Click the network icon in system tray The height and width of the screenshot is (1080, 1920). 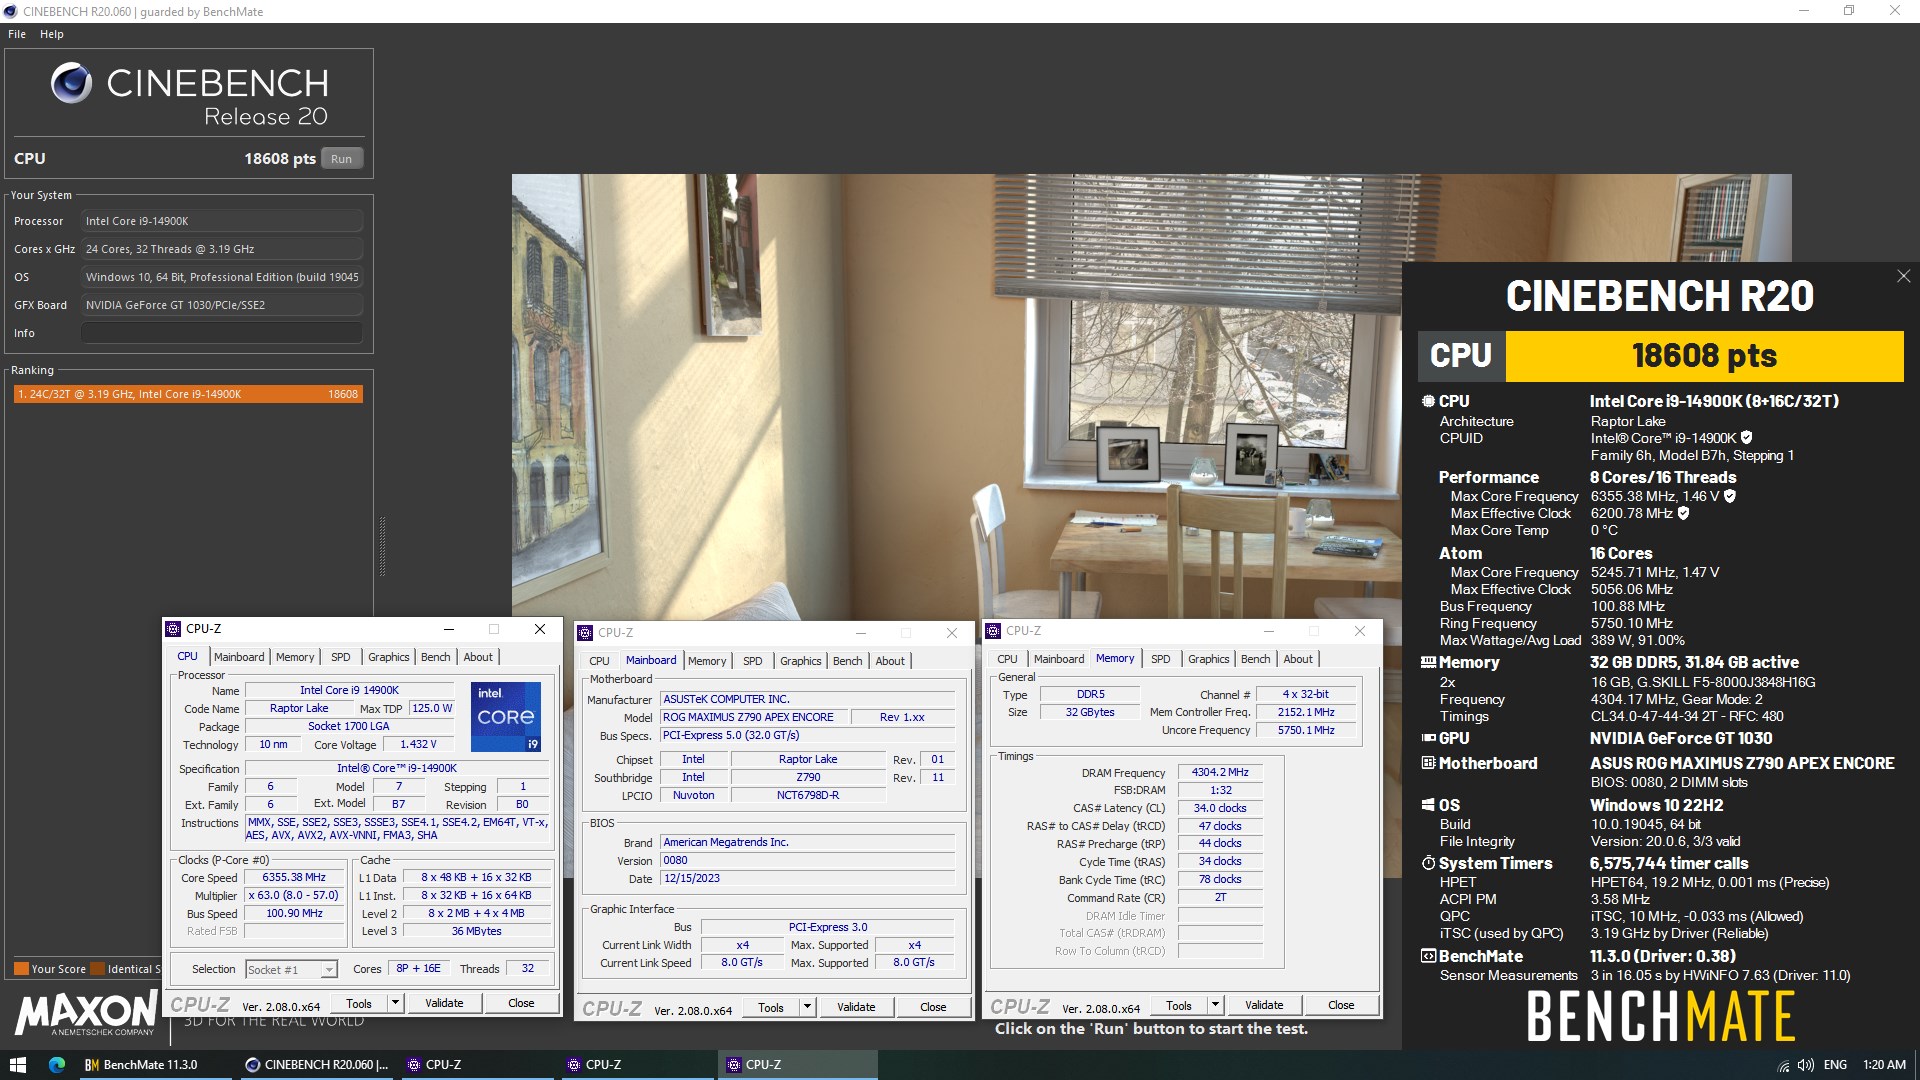(1783, 1066)
